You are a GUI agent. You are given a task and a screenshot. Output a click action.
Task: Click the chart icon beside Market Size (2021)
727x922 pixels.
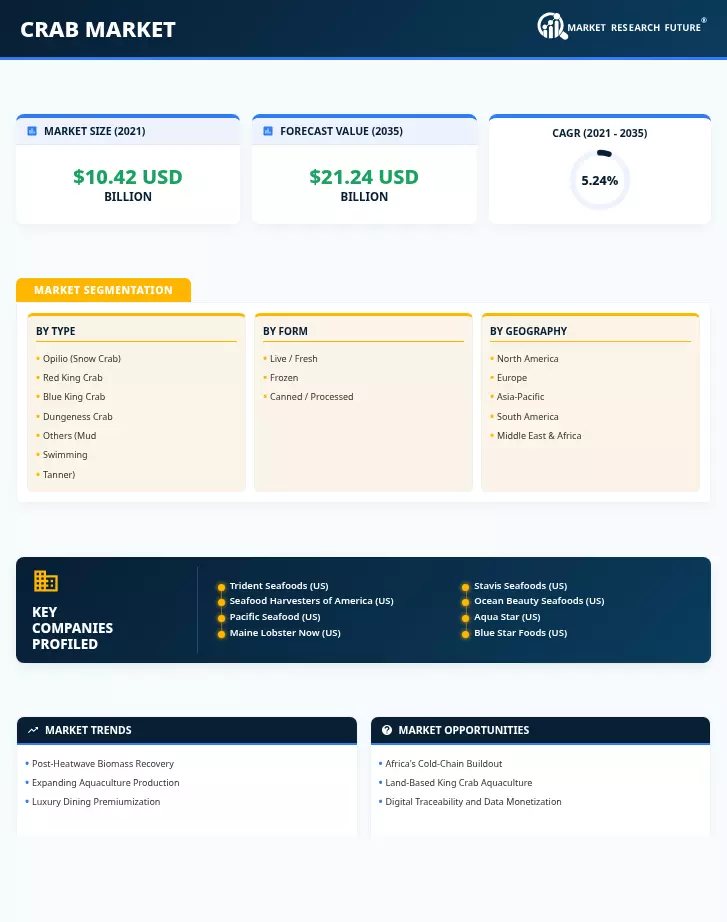coord(32,131)
